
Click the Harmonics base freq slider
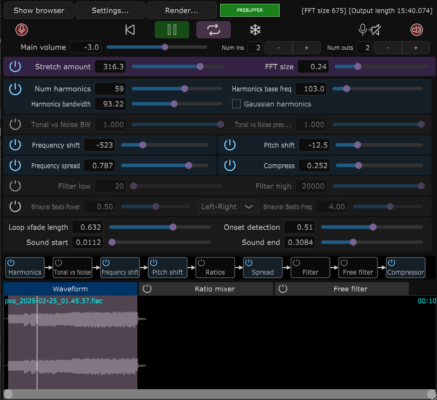[378, 89]
